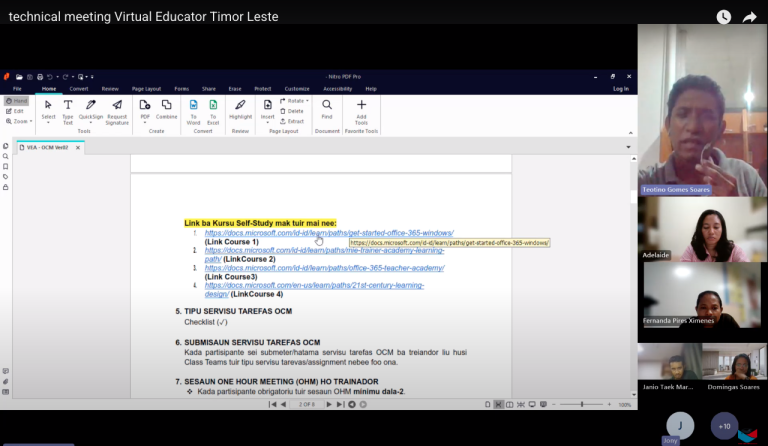Open the Bookmarks sidebar panel
Screen dimensions: 768x446
point(5,166)
